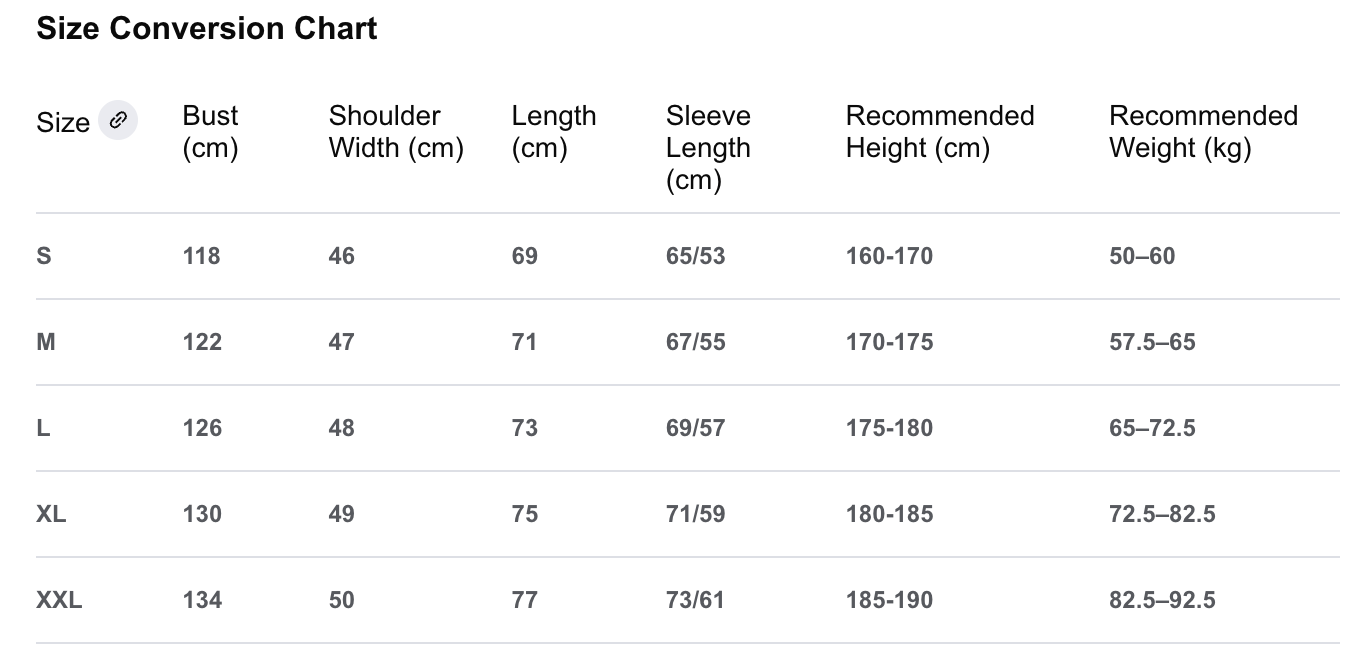This screenshot has height=662, width=1370.
Task: Select the shoulder width value 47
Action: (x=341, y=342)
